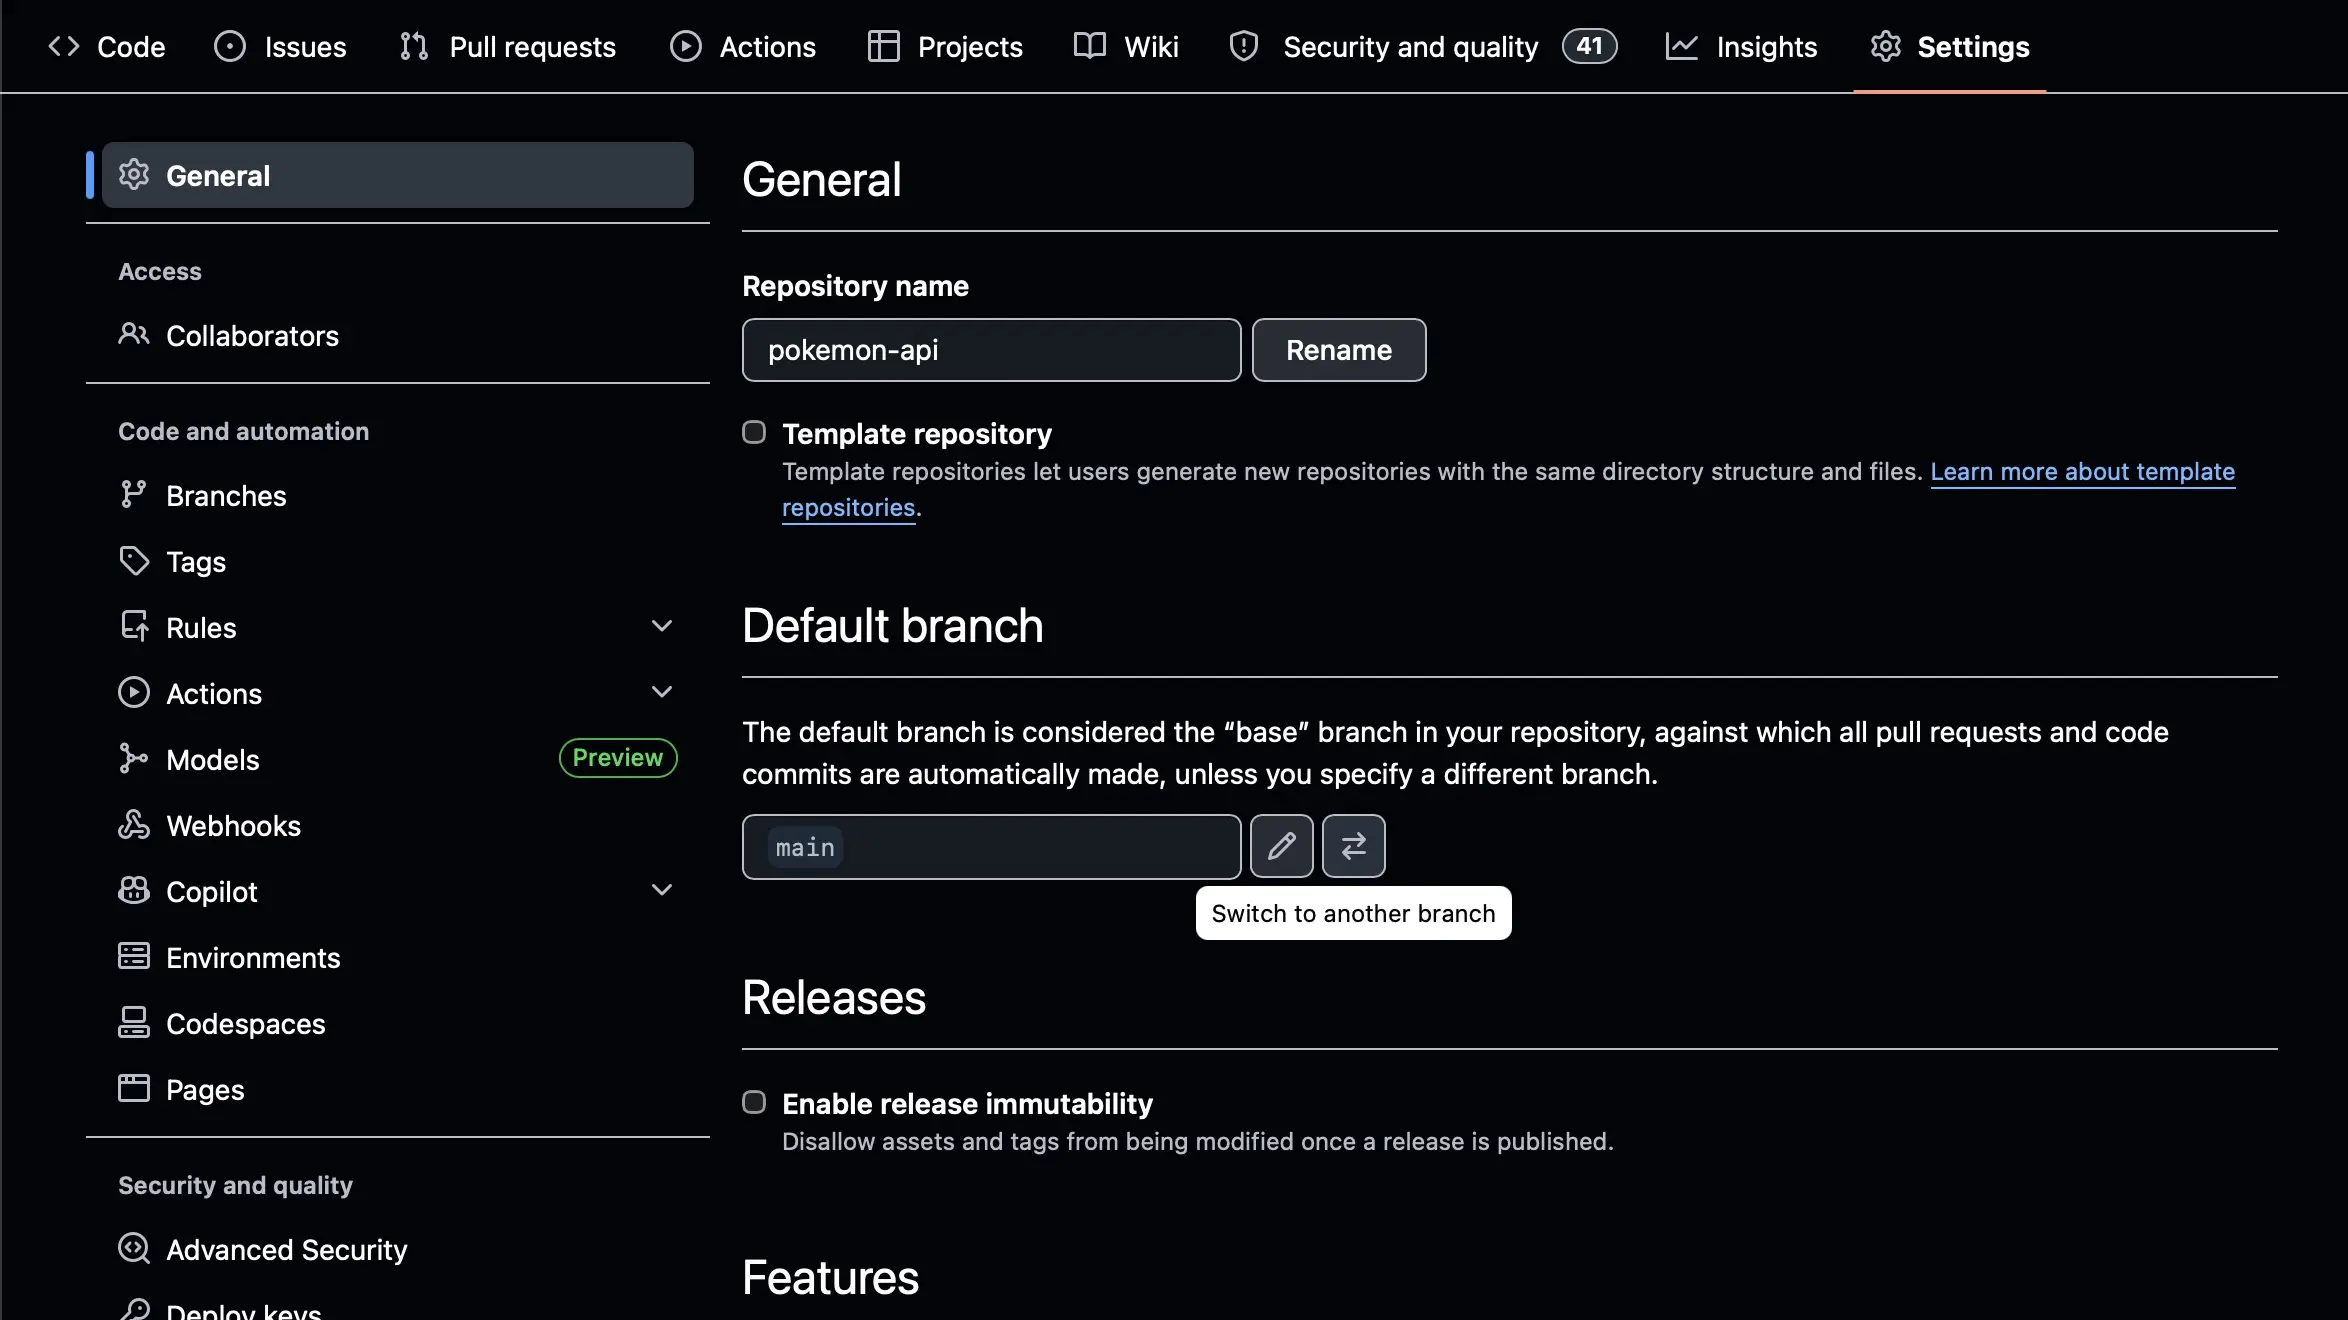Click the sidebar Actions play icon
This screenshot has width=2348, height=1320.
point(134,692)
